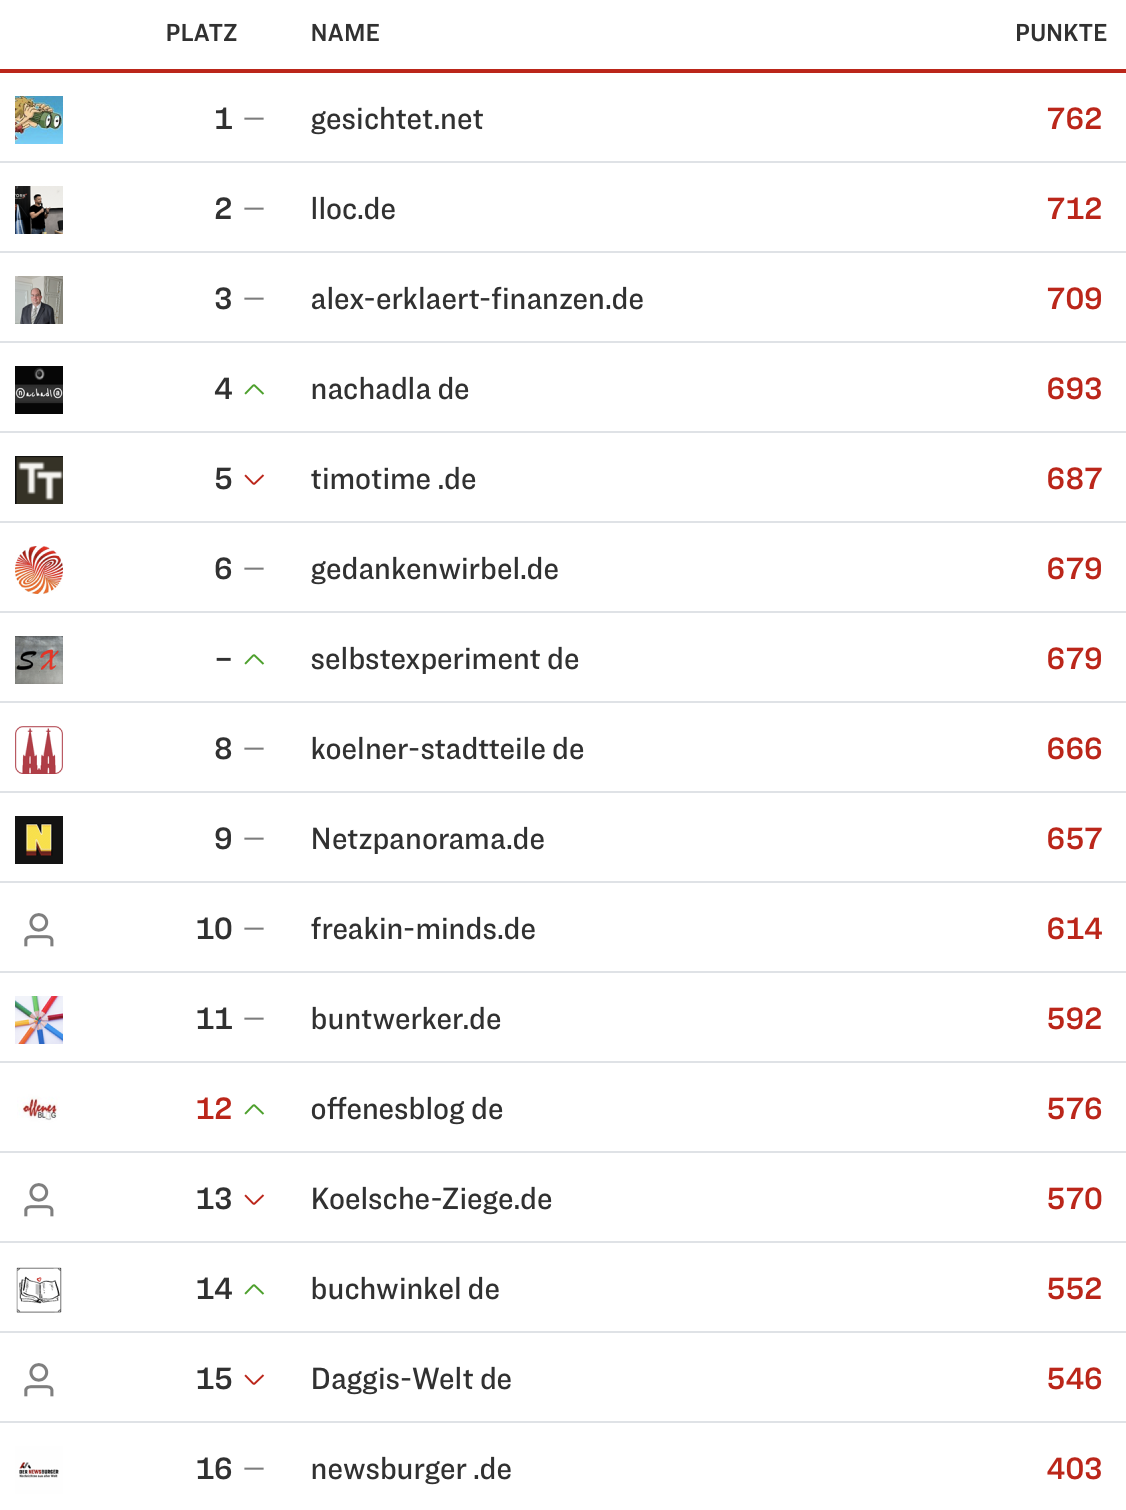Viewport: 1126px width, 1510px height.
Task: Click the gesichtet.net avatar icon
Action: [x=39, y=120]
